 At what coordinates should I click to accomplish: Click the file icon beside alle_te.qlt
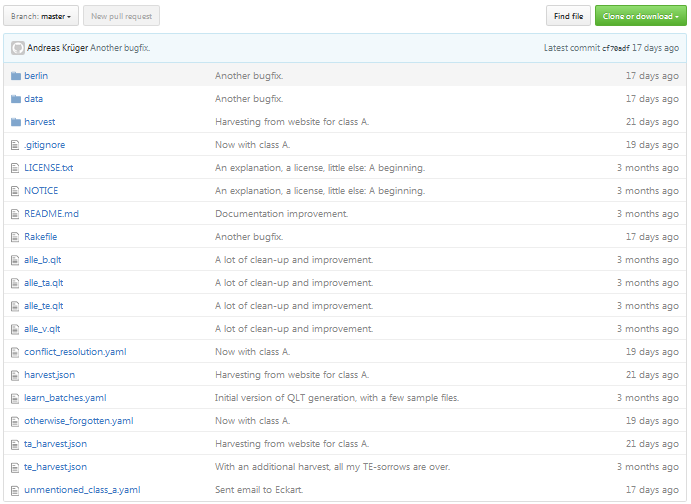click(x=15, y=306)
